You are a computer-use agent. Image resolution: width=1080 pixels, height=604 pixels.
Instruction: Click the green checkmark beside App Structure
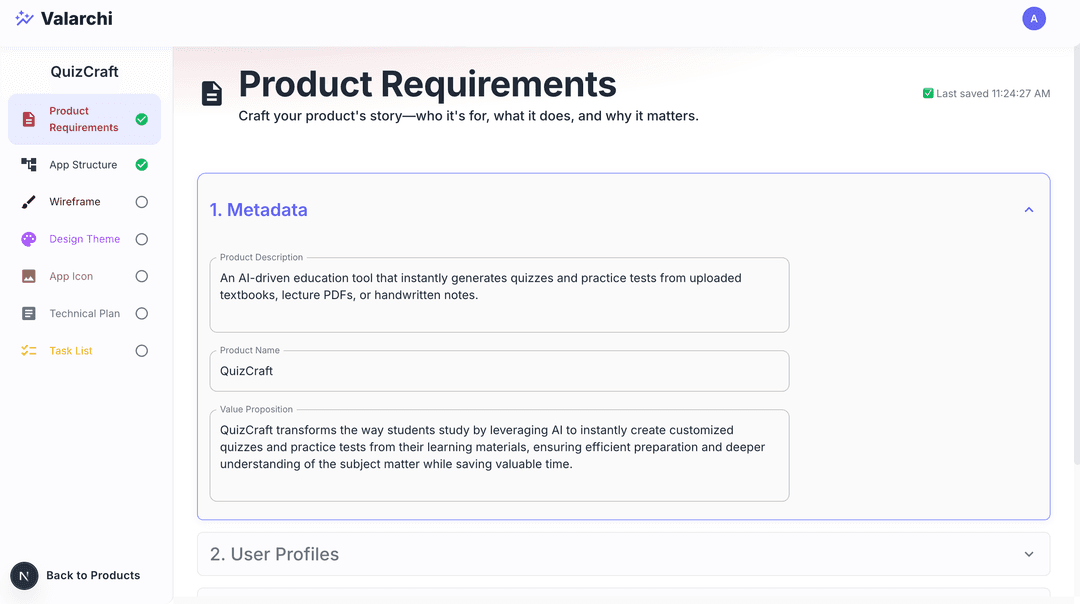(141, 164)
